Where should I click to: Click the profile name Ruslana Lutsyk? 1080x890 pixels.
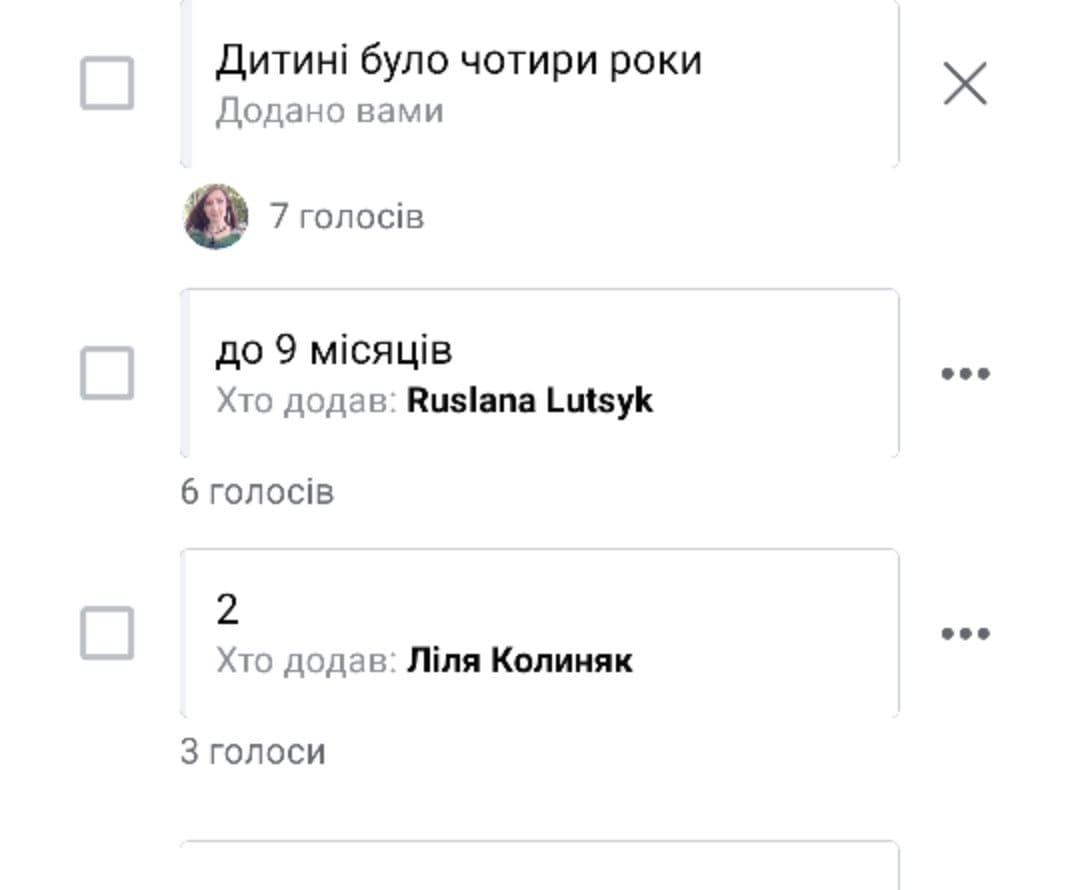528,399
